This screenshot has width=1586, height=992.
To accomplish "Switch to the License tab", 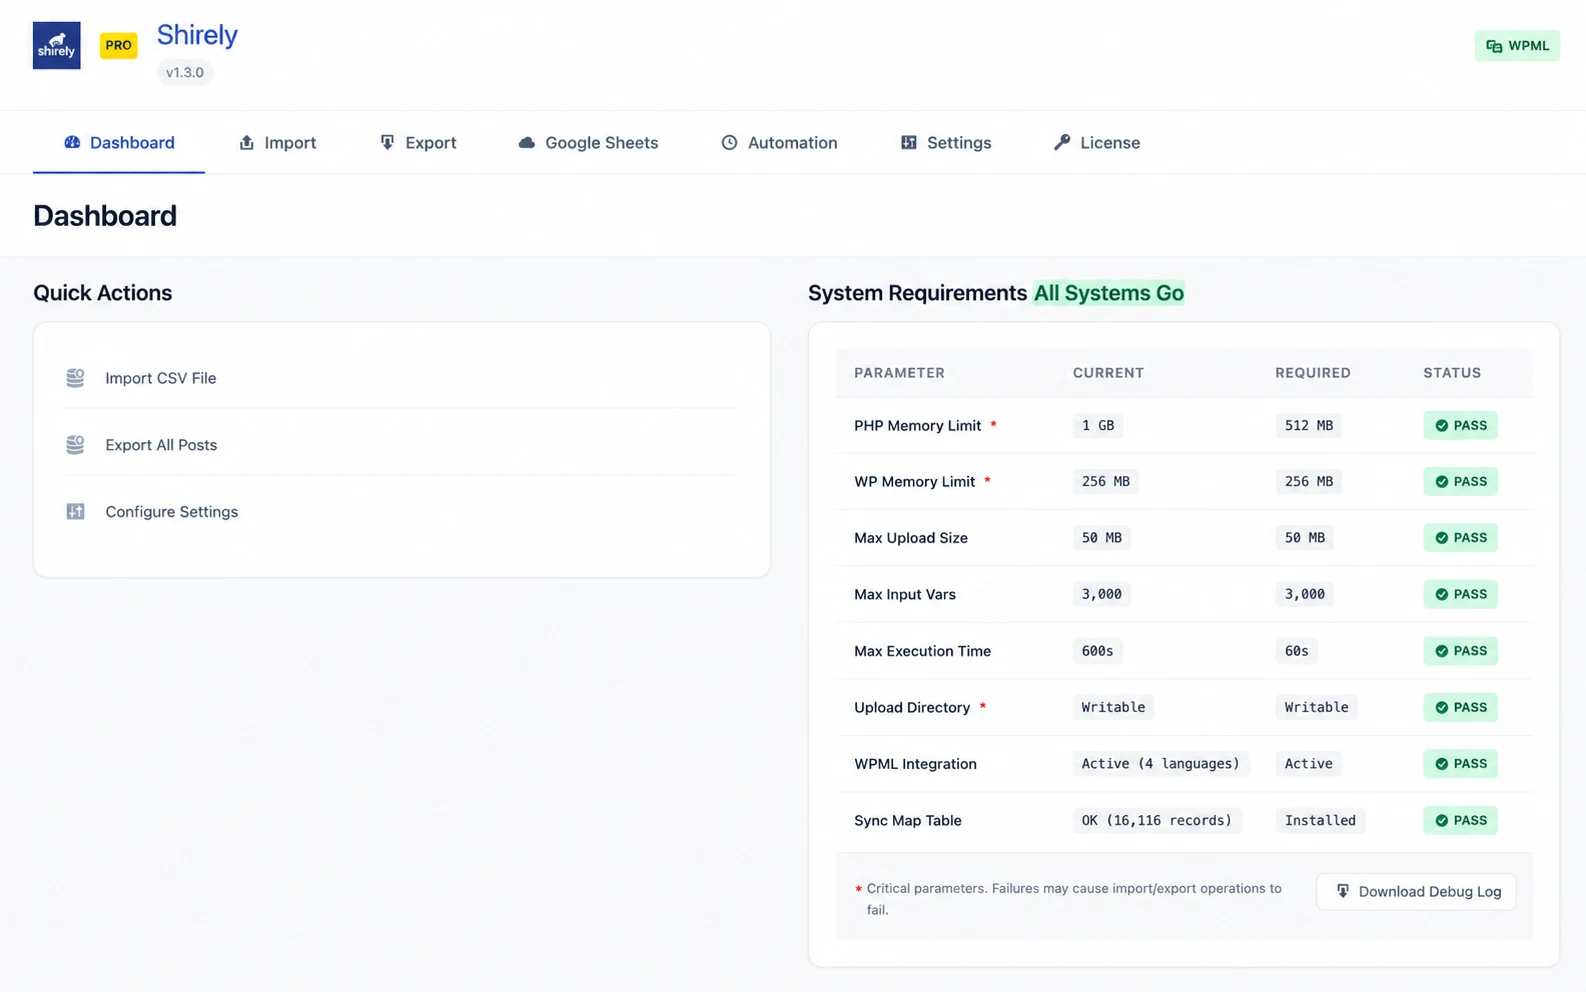I will 1097,142.
